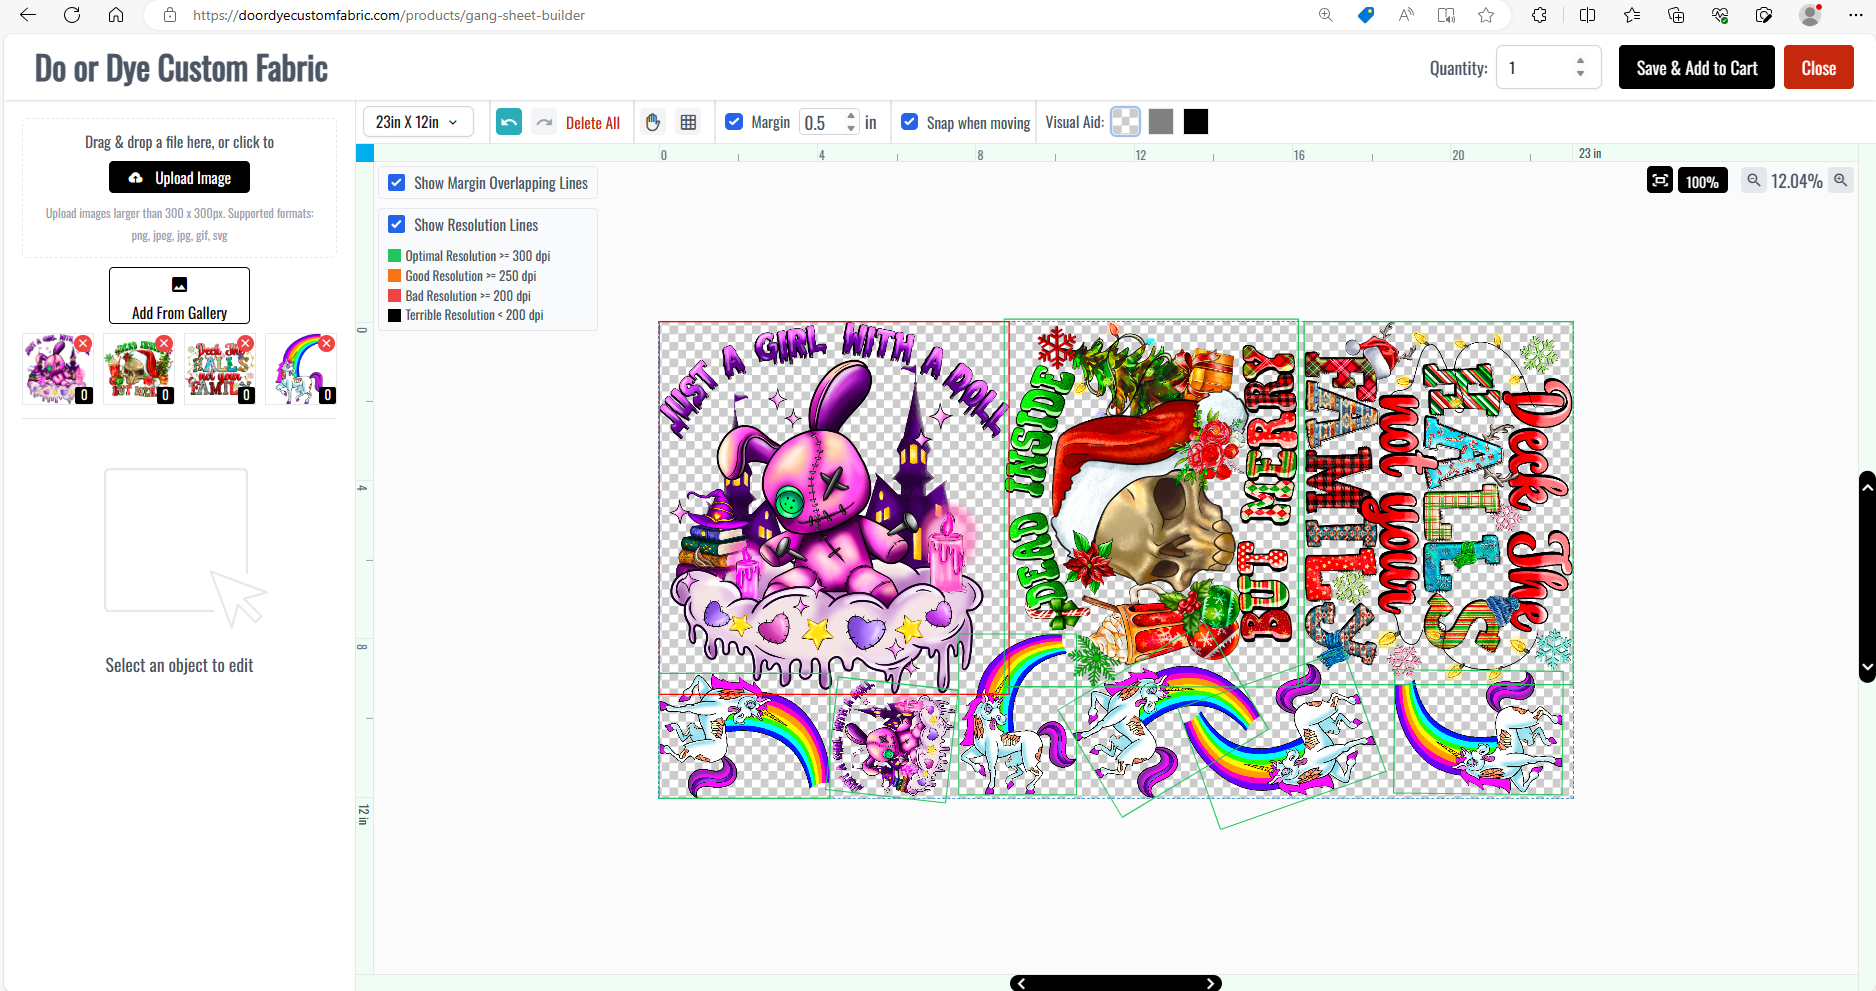Increase quantity using the stepper
The width and height of the screenshot is (1876, 991).
coord(1580,62)
